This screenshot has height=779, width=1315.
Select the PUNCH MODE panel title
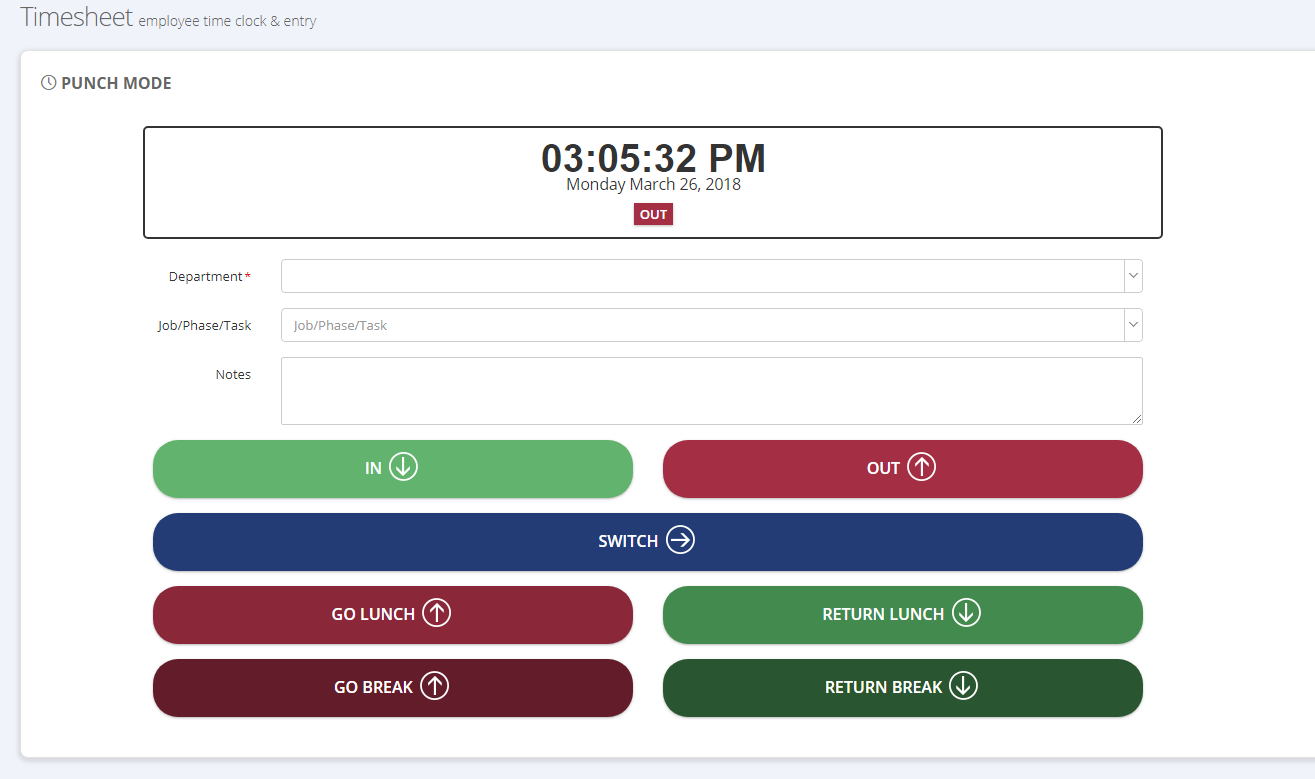pyautogui.click(x=116, y=83)
